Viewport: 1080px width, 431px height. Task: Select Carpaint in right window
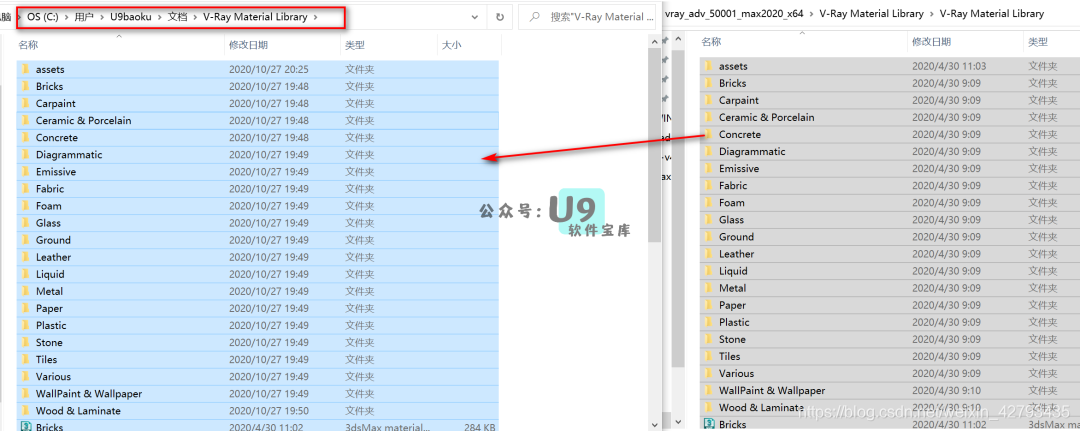coord(739,101)
